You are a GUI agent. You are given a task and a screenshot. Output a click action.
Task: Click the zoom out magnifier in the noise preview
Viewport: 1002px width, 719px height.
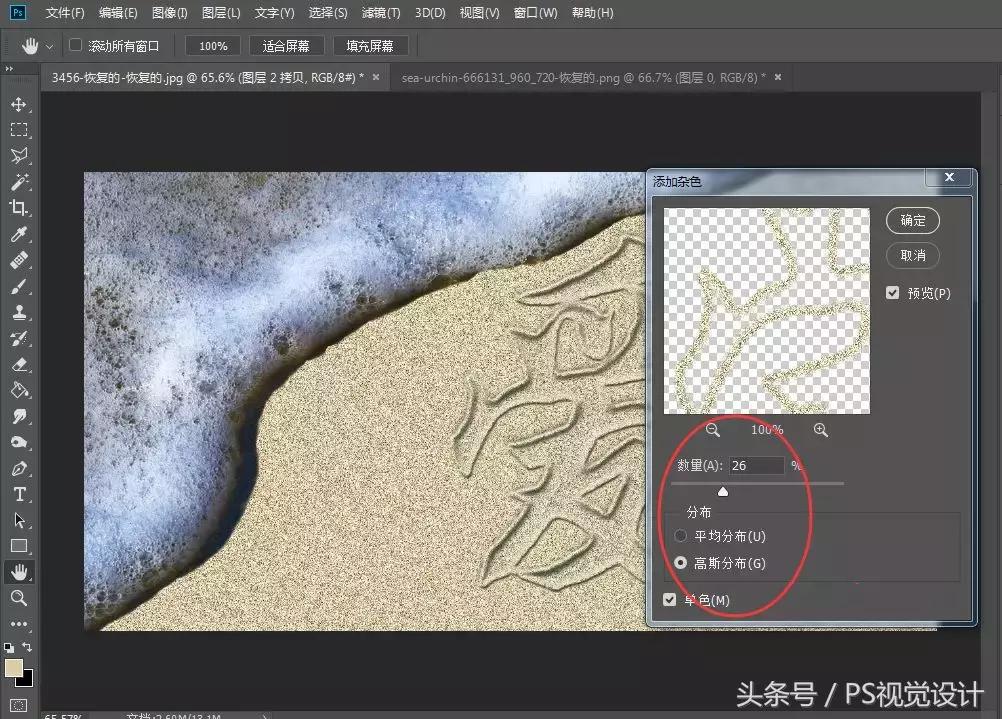click(712, 429)
